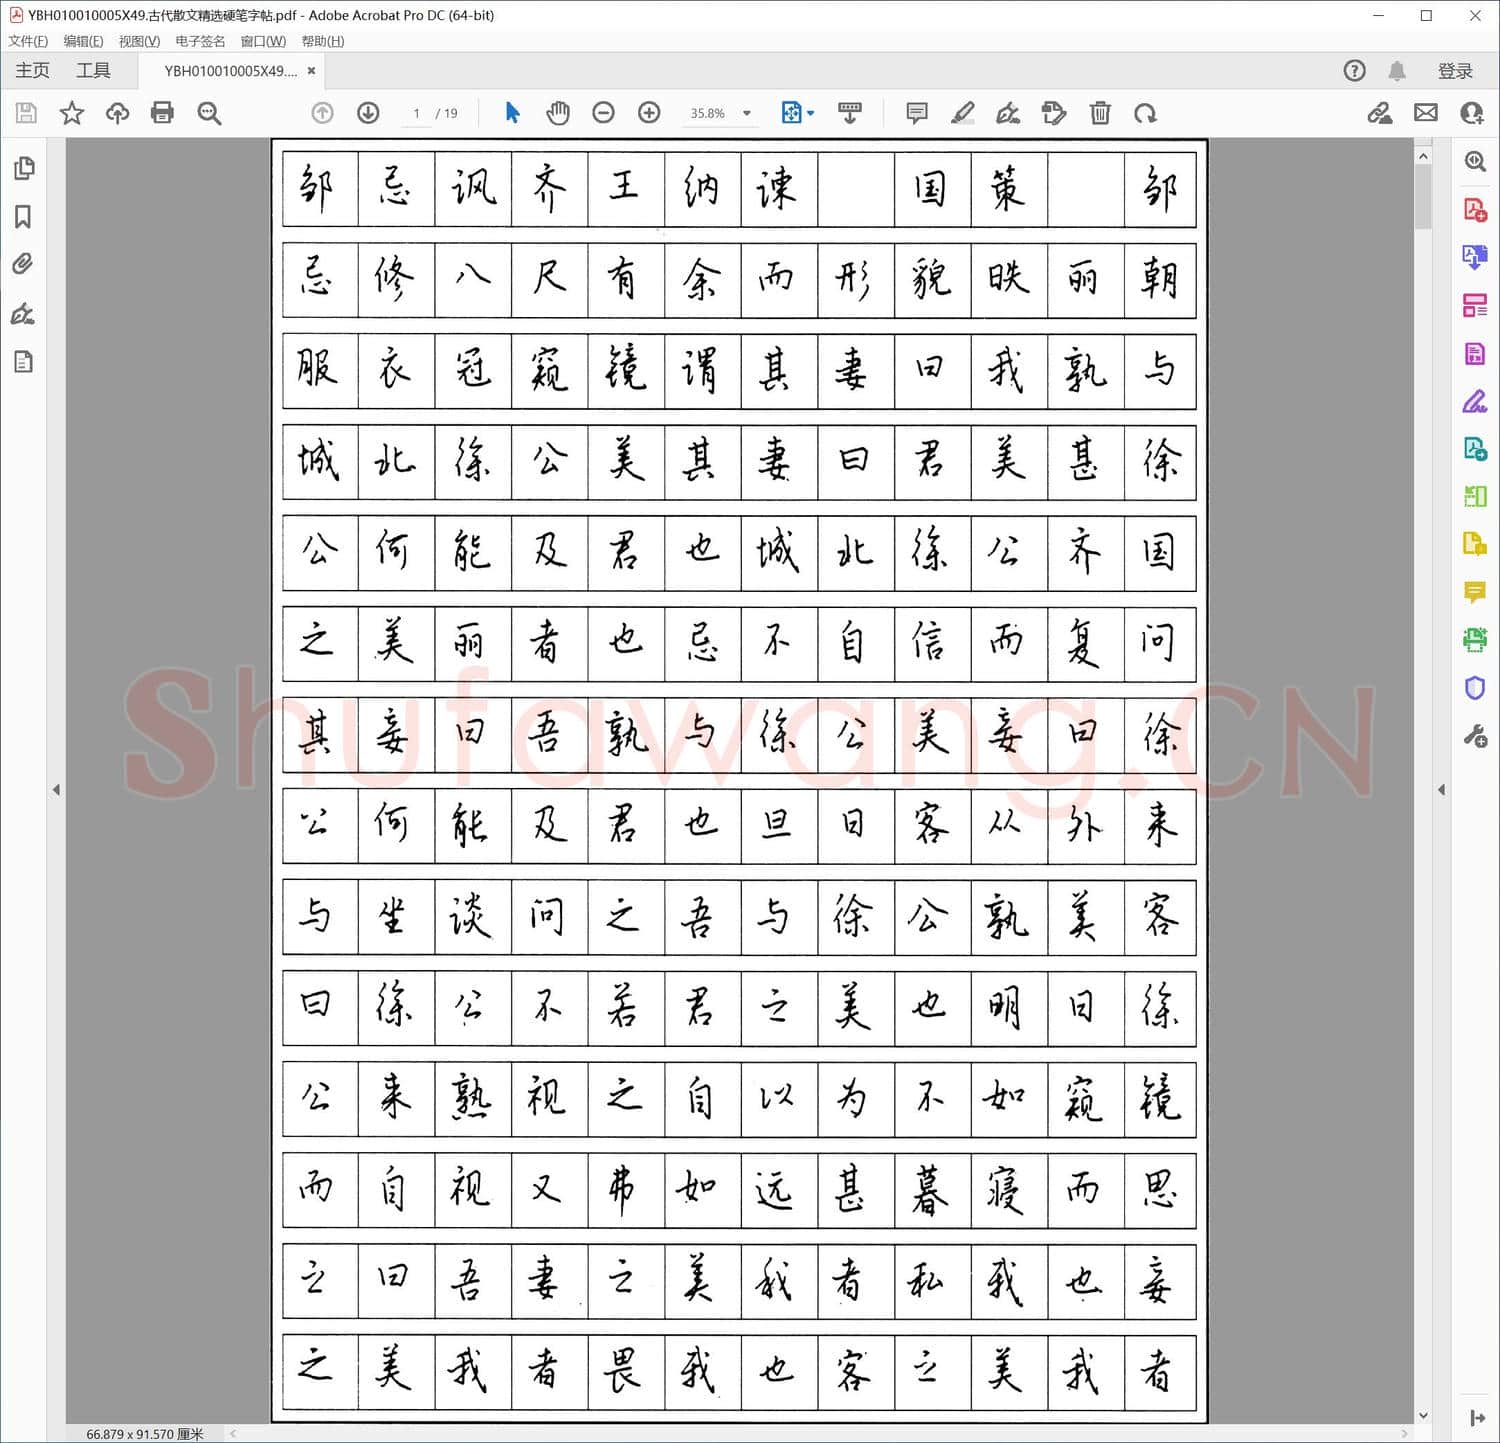Open the search tool magnifier in right pane
This screenshot has width=1500, height=1443.
click(x=1475, y=161)
